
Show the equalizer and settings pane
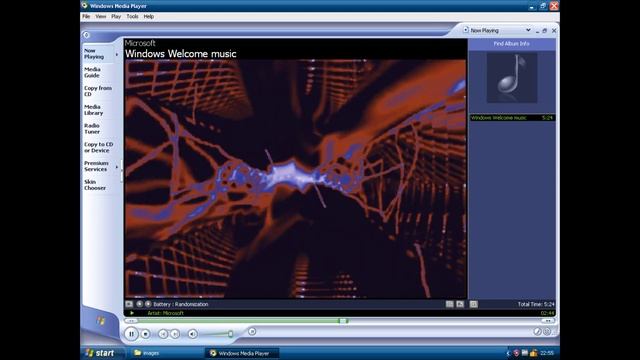pyautogui.click(x=449, y=304)
